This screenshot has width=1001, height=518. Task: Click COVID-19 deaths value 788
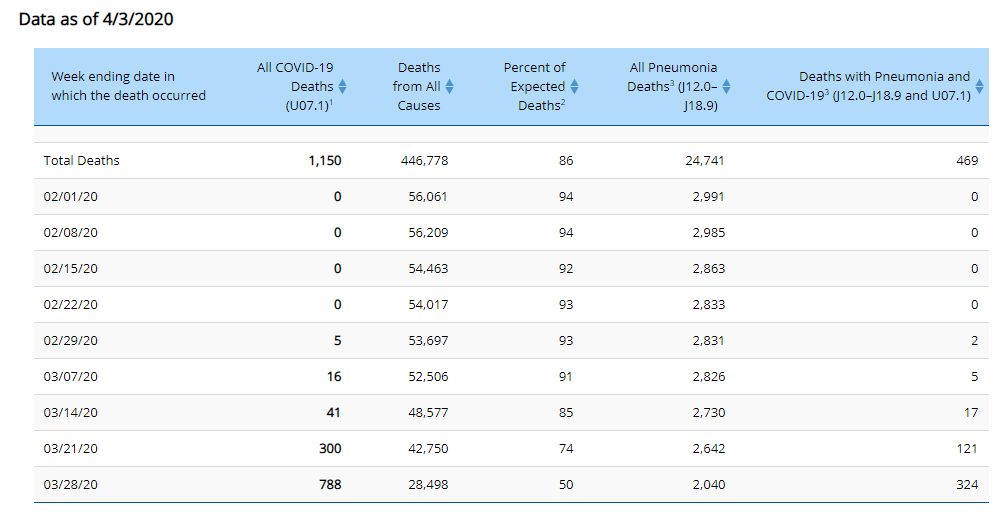tap(330, 484)
